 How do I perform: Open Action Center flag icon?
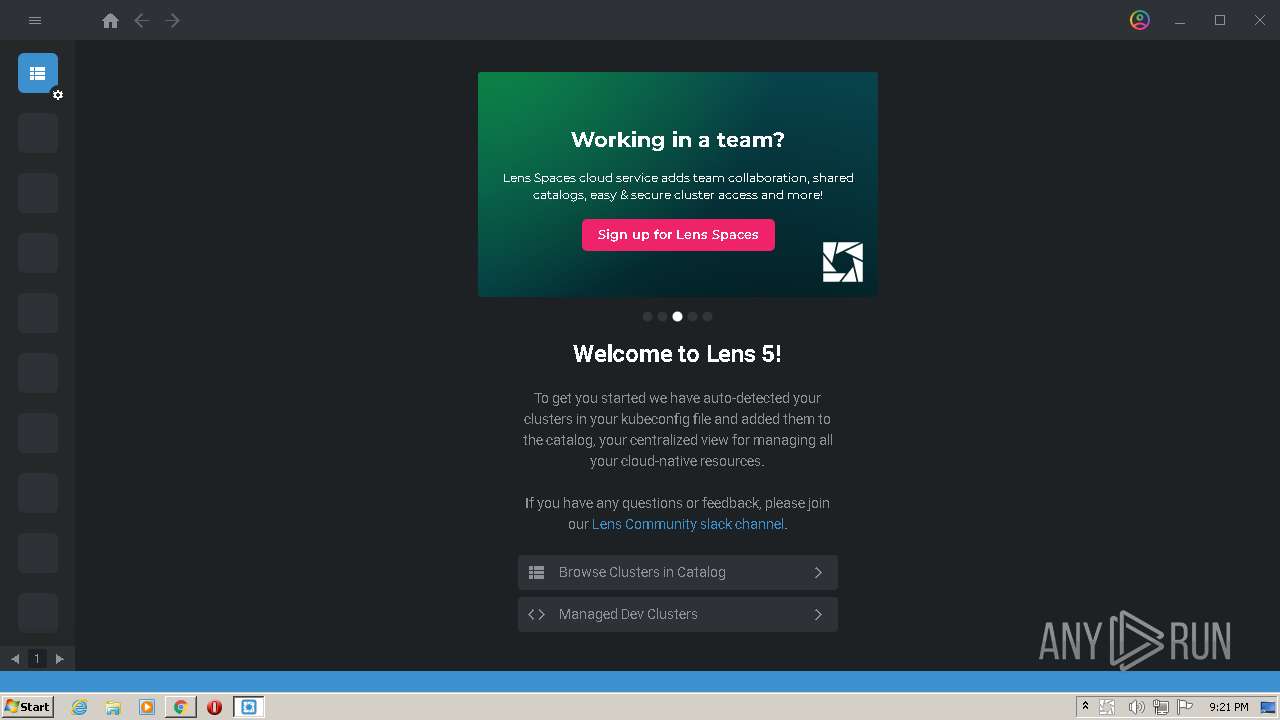1185,707
